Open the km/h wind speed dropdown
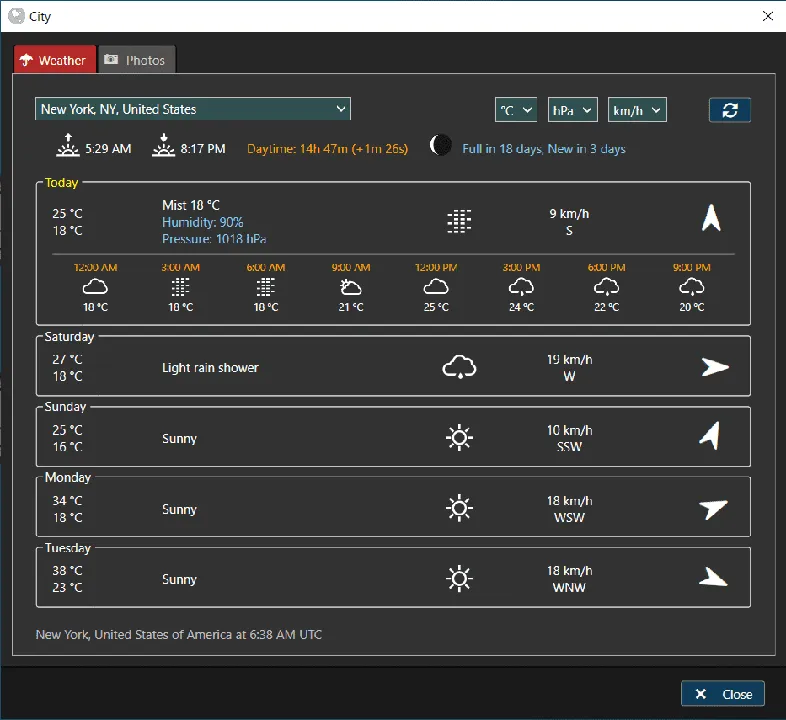 637,110
